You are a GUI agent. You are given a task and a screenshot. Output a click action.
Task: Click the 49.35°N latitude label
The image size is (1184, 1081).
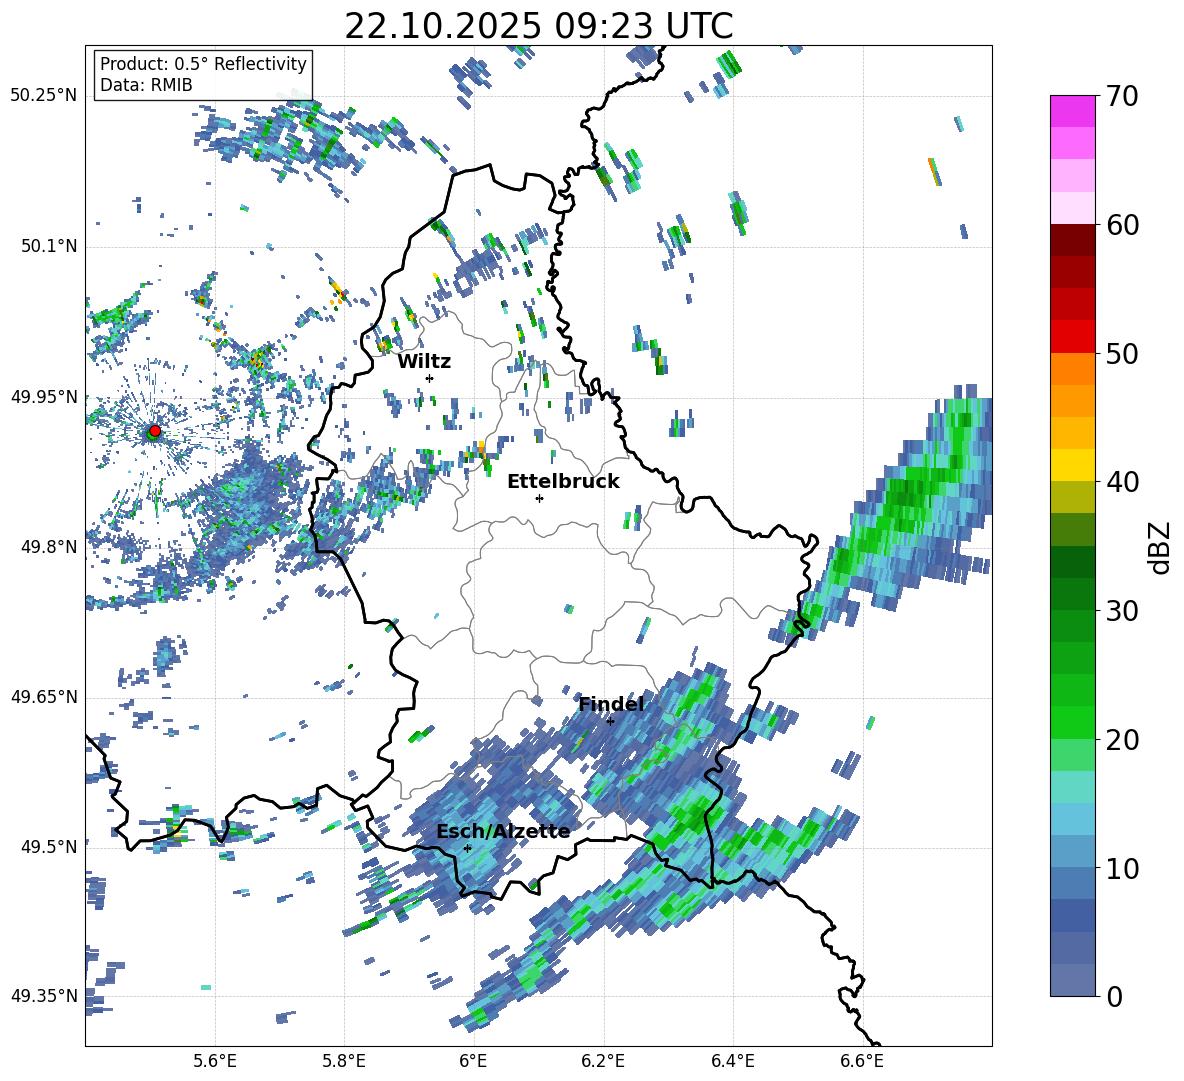pyautogui.click(x=44, y=996)
